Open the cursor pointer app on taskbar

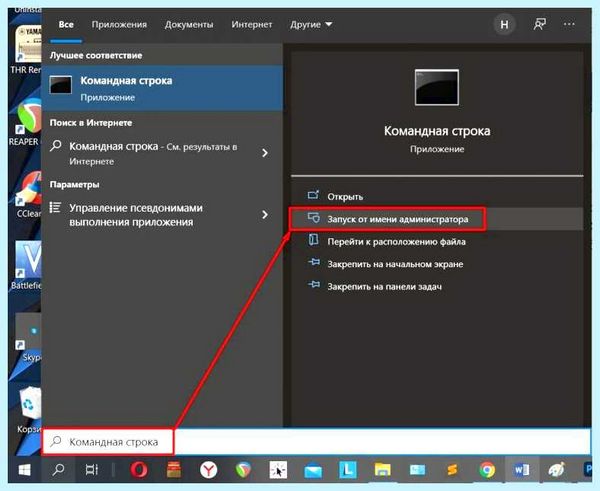(278, 470)
